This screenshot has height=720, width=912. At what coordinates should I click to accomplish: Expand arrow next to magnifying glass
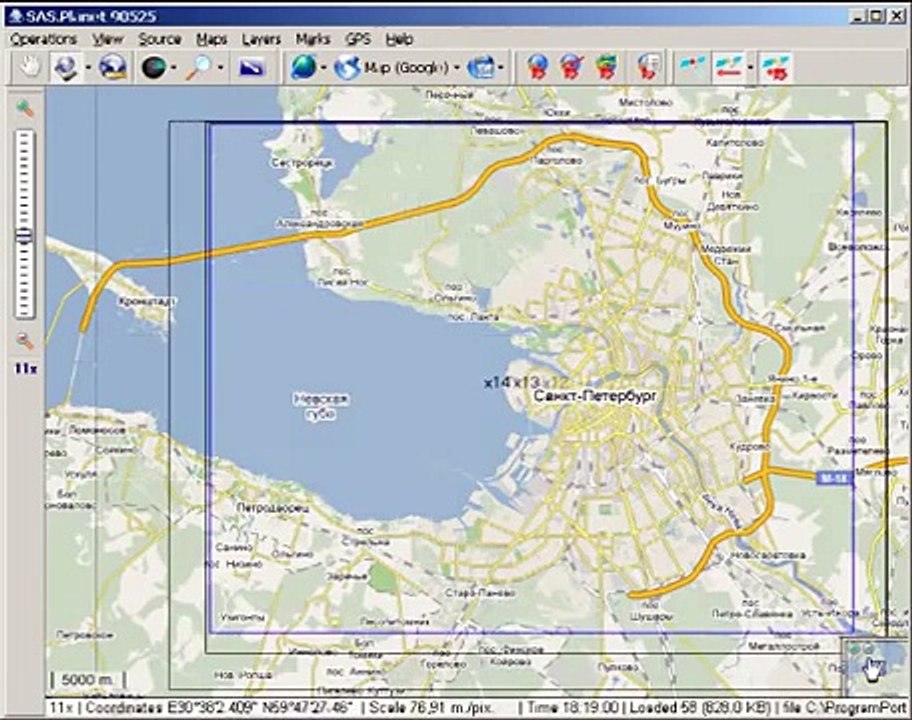tap(220, 68)
